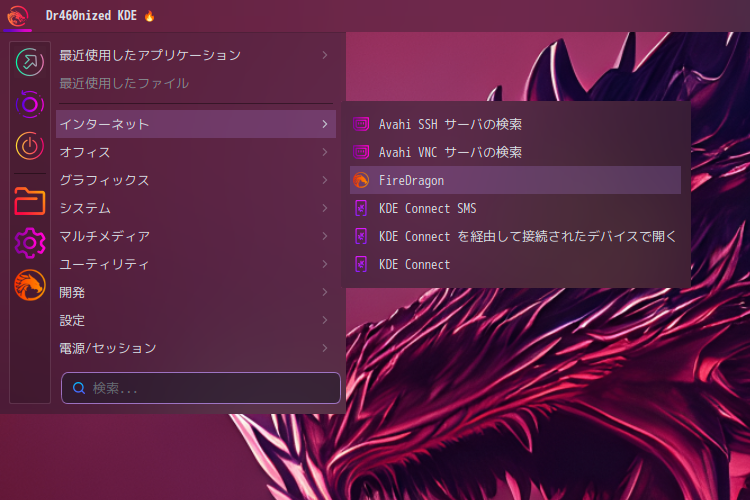Image resolution: width=750 pixels, height=500 pixels.
Task: Select the 開発 category
Action: (x=196, y=292)
